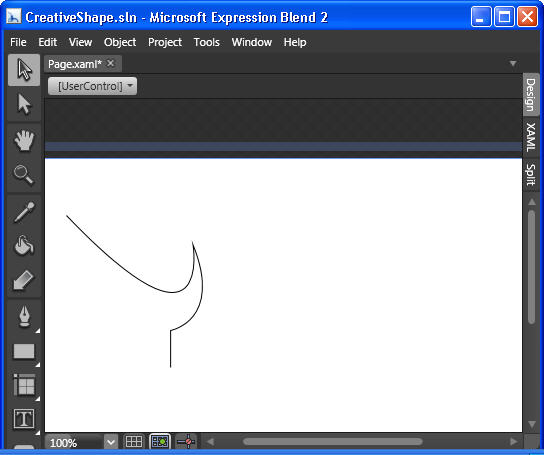Select the Pen tool
This screenshot has height=455, width=544.
click(x=24, y=316)
